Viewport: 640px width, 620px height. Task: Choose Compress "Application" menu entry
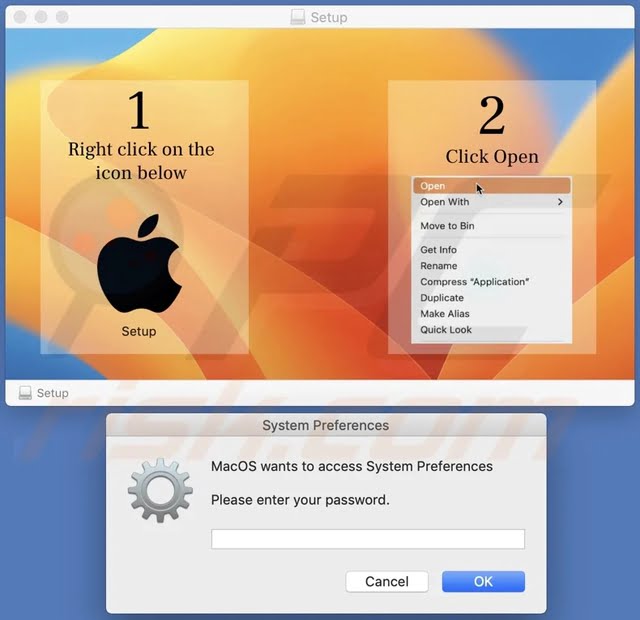point(491,282)
